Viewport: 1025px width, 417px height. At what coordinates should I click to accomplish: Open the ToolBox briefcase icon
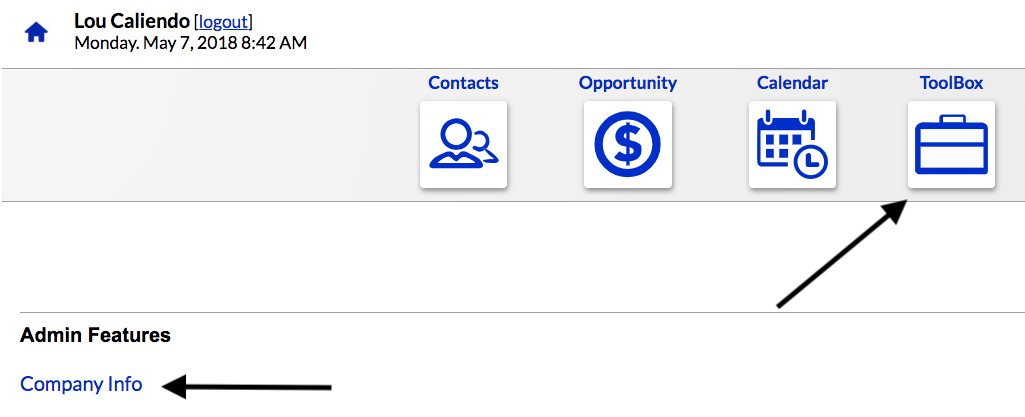951,144
